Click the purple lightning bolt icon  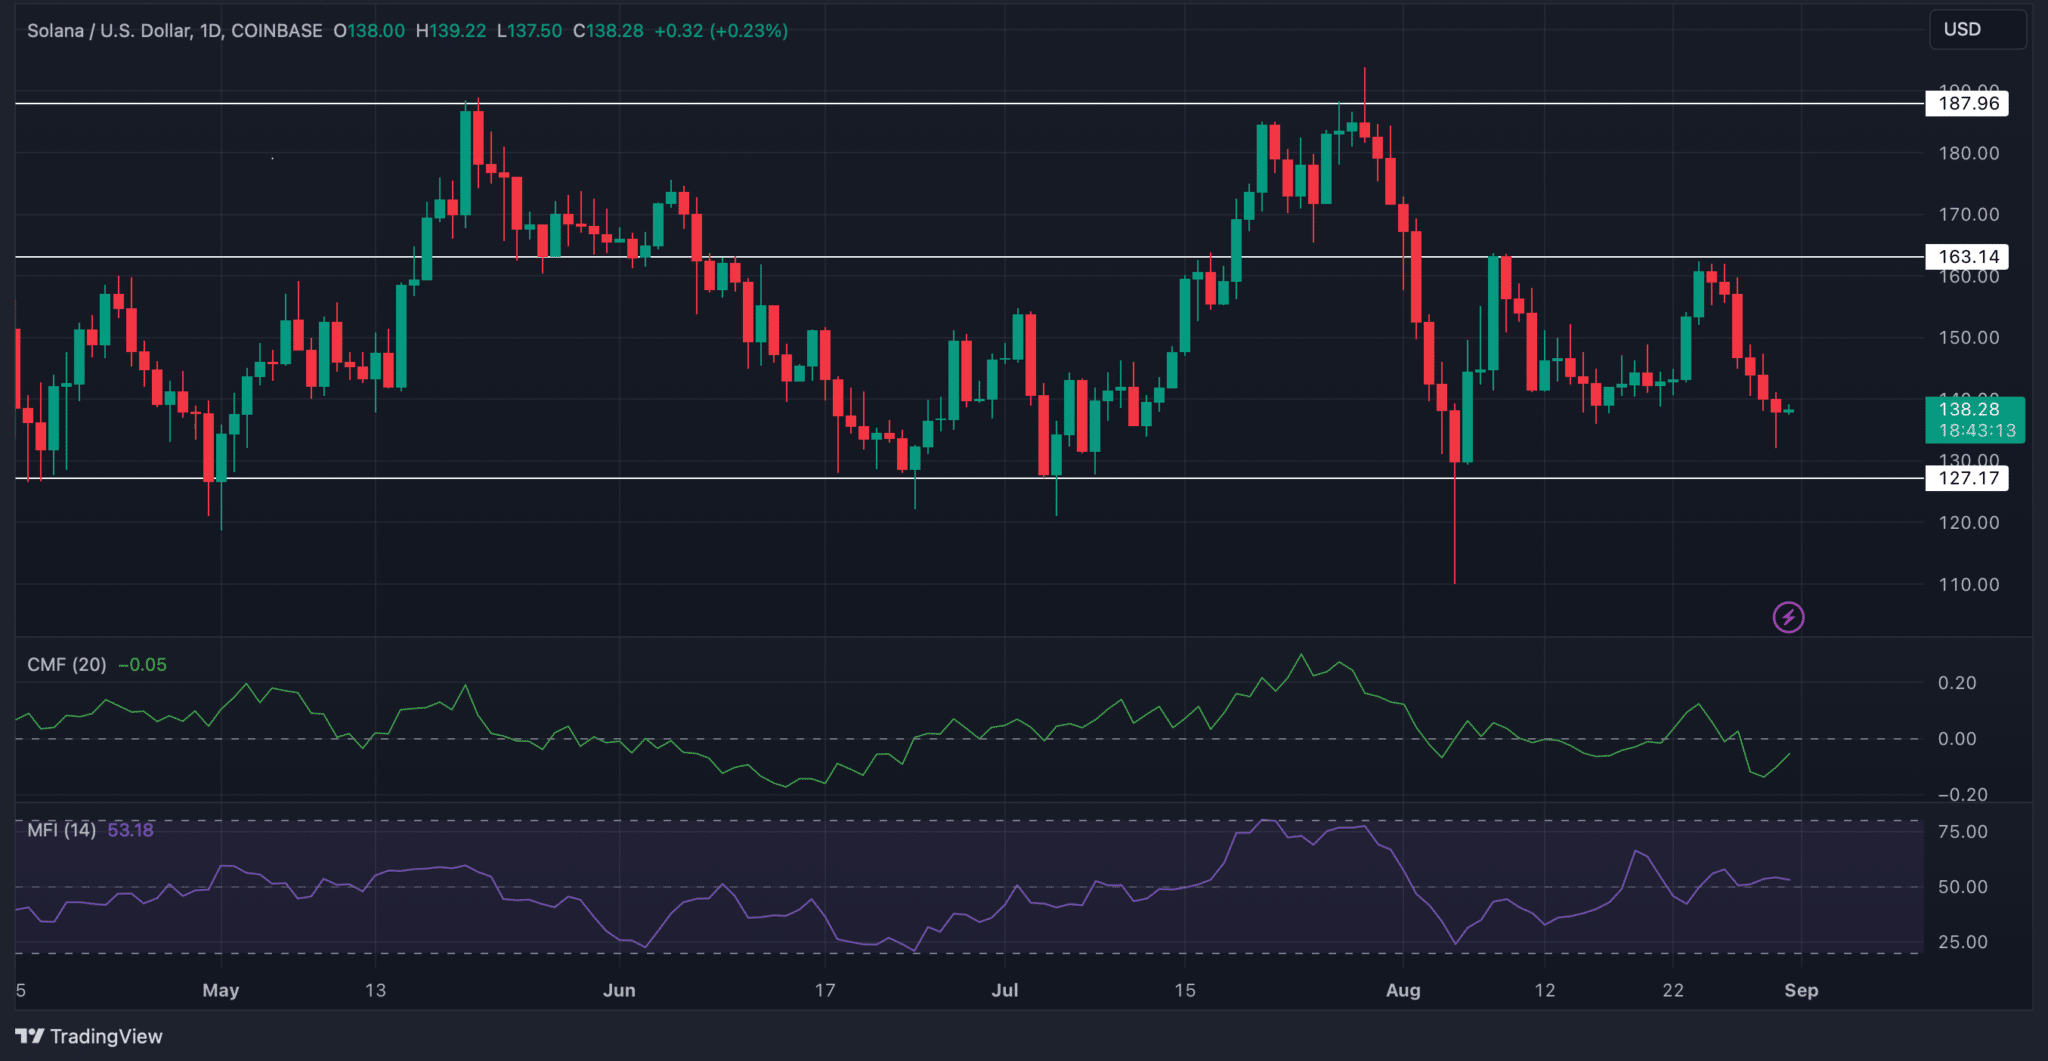pyautogui.click(x=1788, y=617)
